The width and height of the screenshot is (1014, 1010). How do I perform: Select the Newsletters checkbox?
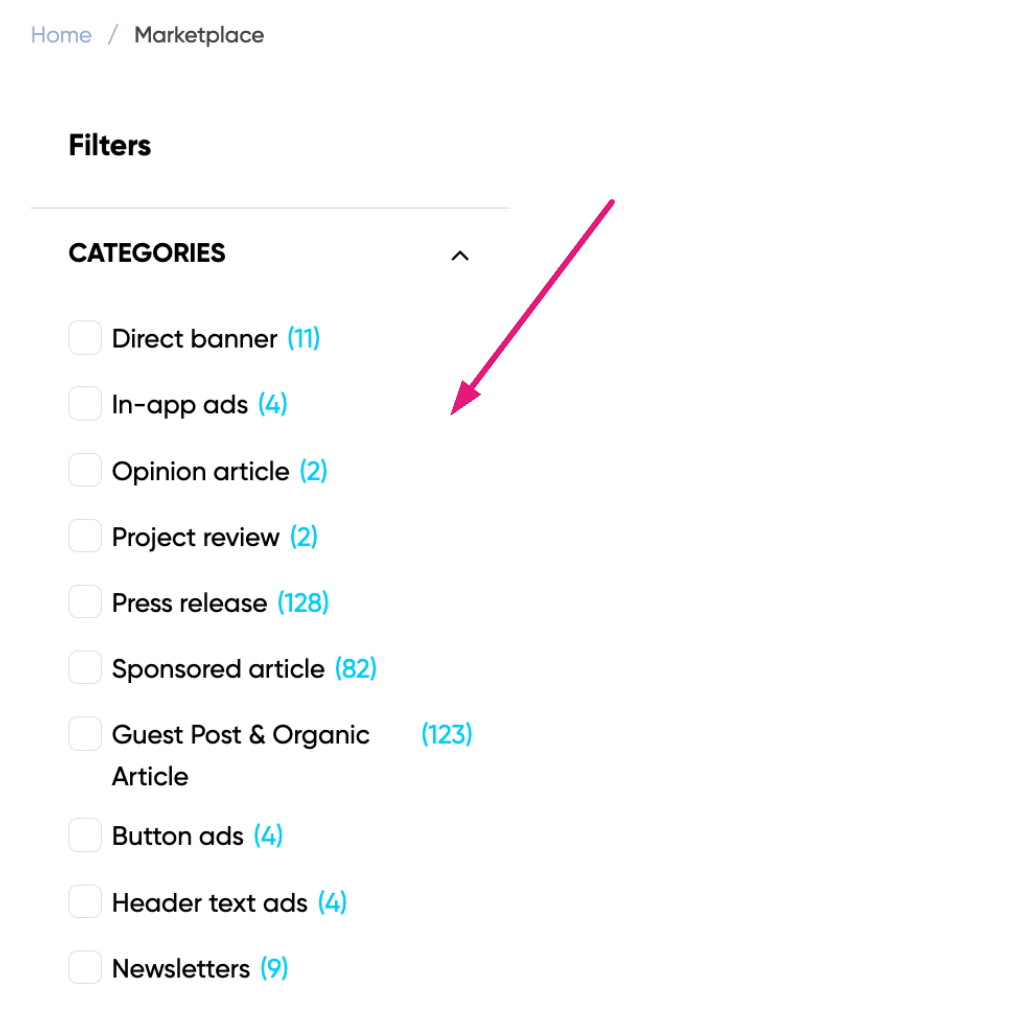tap(85, 968)
